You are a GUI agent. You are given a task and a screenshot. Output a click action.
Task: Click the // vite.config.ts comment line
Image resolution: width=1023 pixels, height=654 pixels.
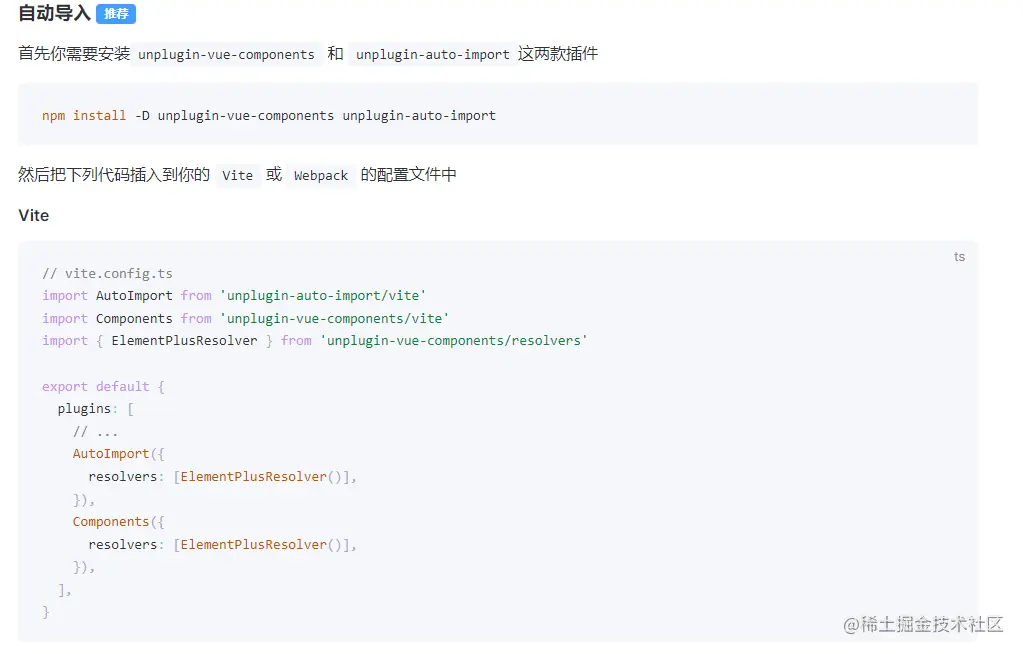pyautogui.click(x=108, y=273)
